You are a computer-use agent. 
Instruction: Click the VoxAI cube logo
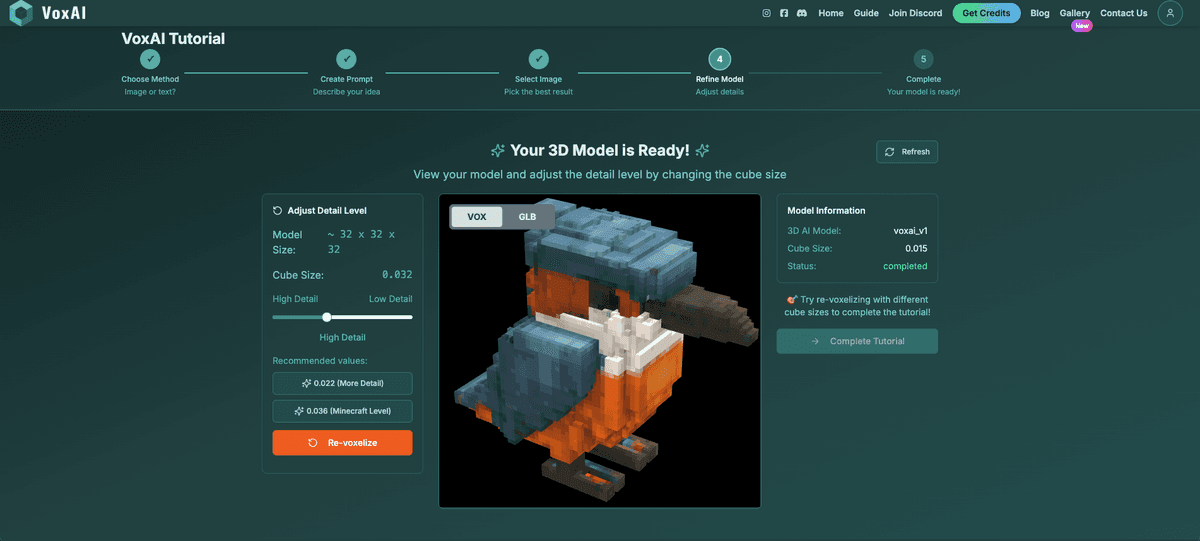21,14
